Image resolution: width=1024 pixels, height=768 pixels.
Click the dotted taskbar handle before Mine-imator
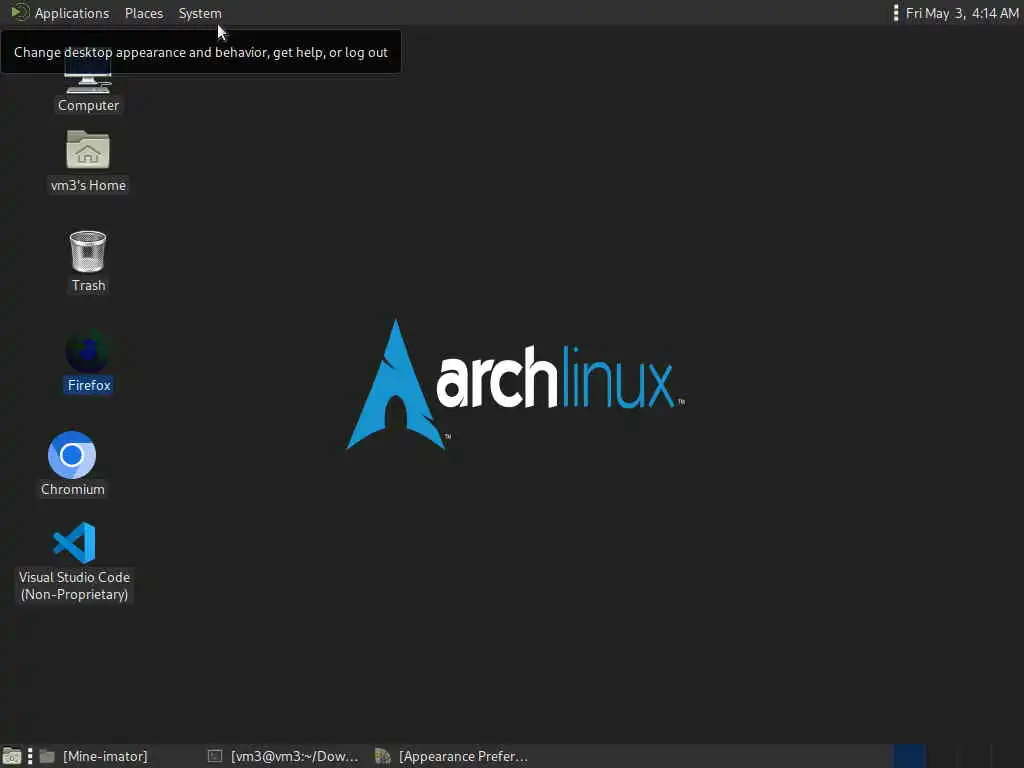tap(30, 756)
